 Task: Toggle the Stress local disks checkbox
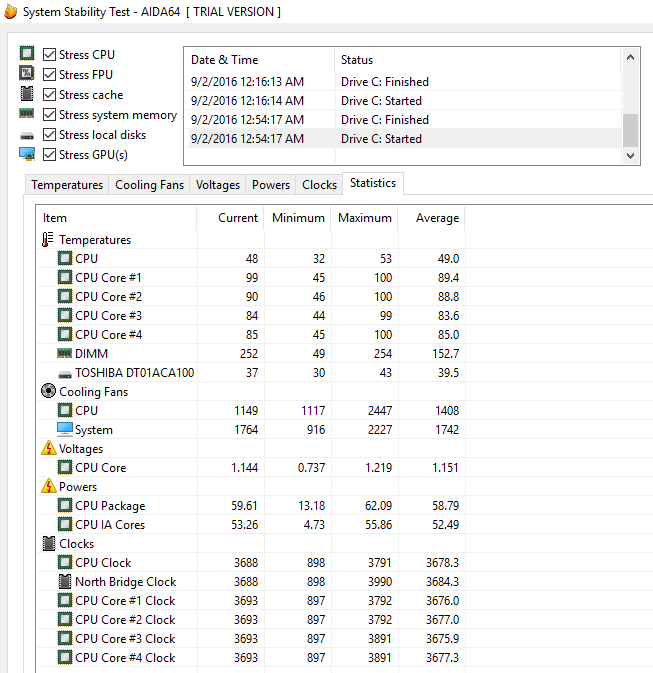(x=49, y=135)
